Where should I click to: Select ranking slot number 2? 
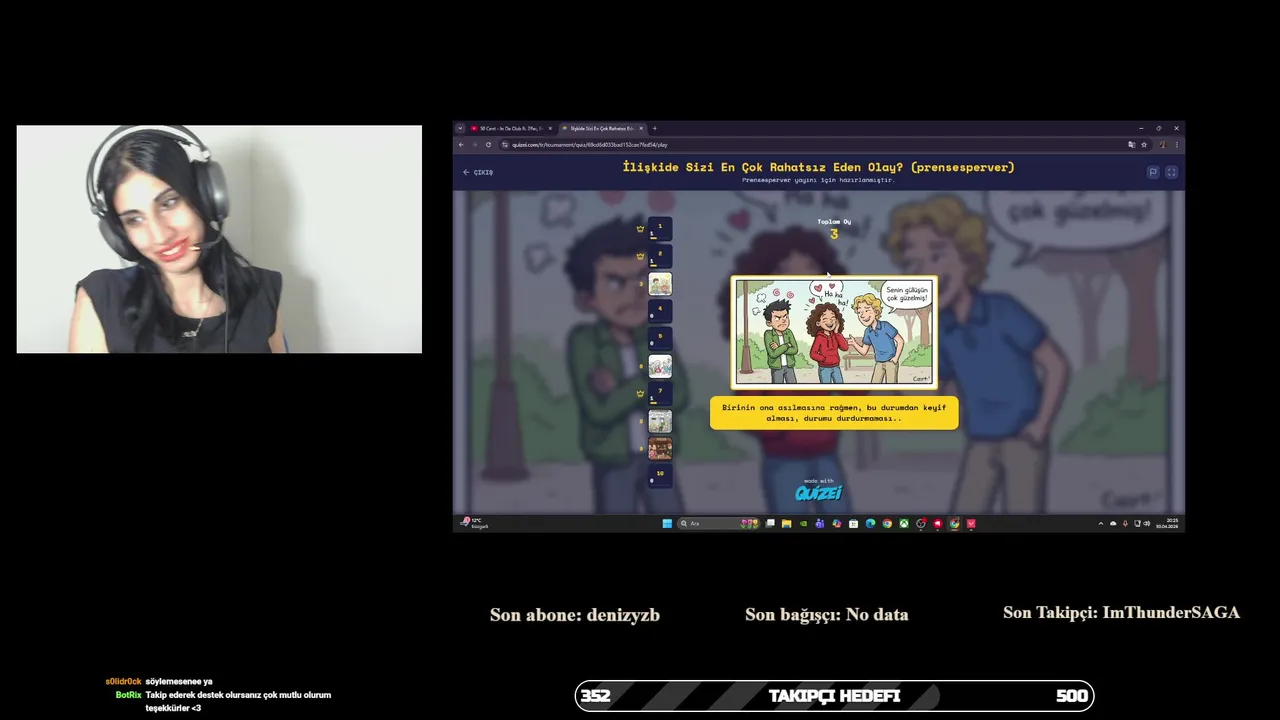[660, 256]
